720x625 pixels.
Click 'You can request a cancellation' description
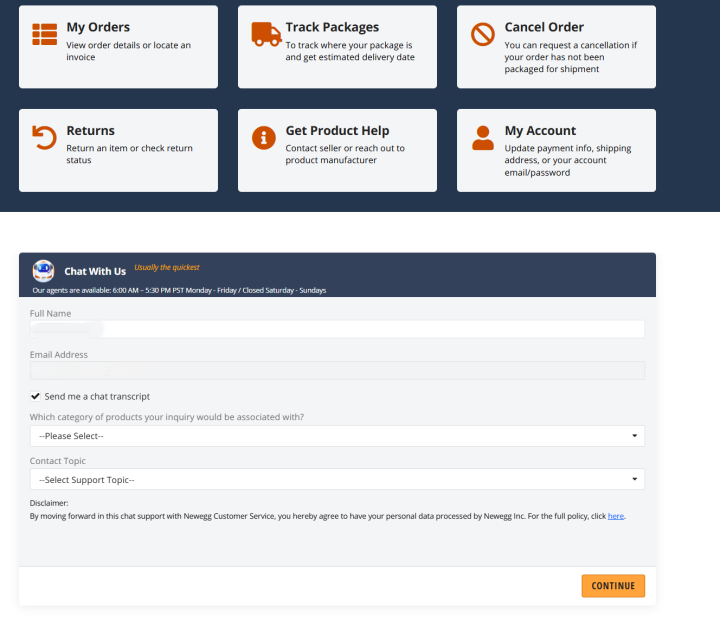(570, 57)
